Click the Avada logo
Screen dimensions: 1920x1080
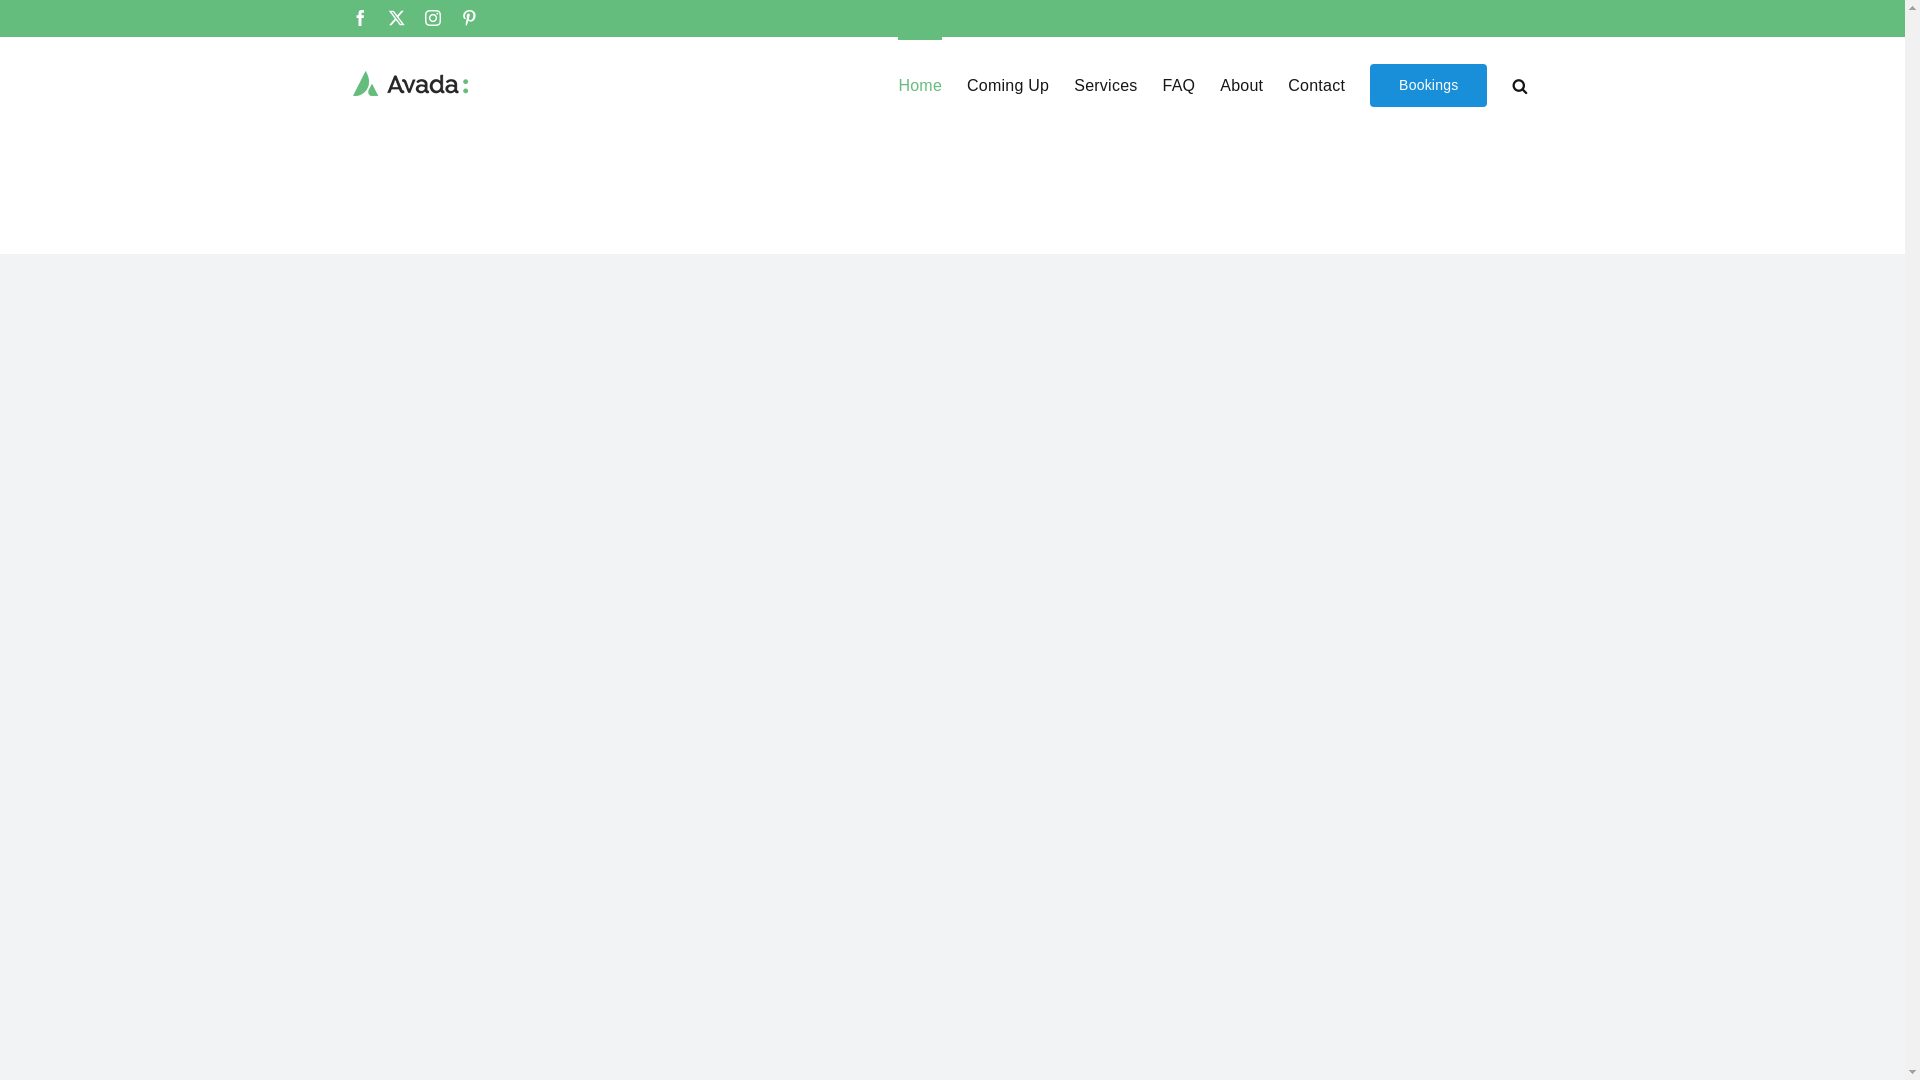coord(410,84)
